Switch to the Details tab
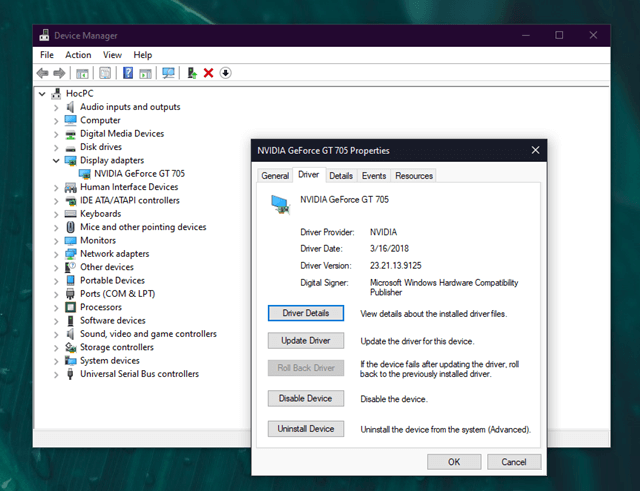The image size is (640, 491). coord(341,176)
